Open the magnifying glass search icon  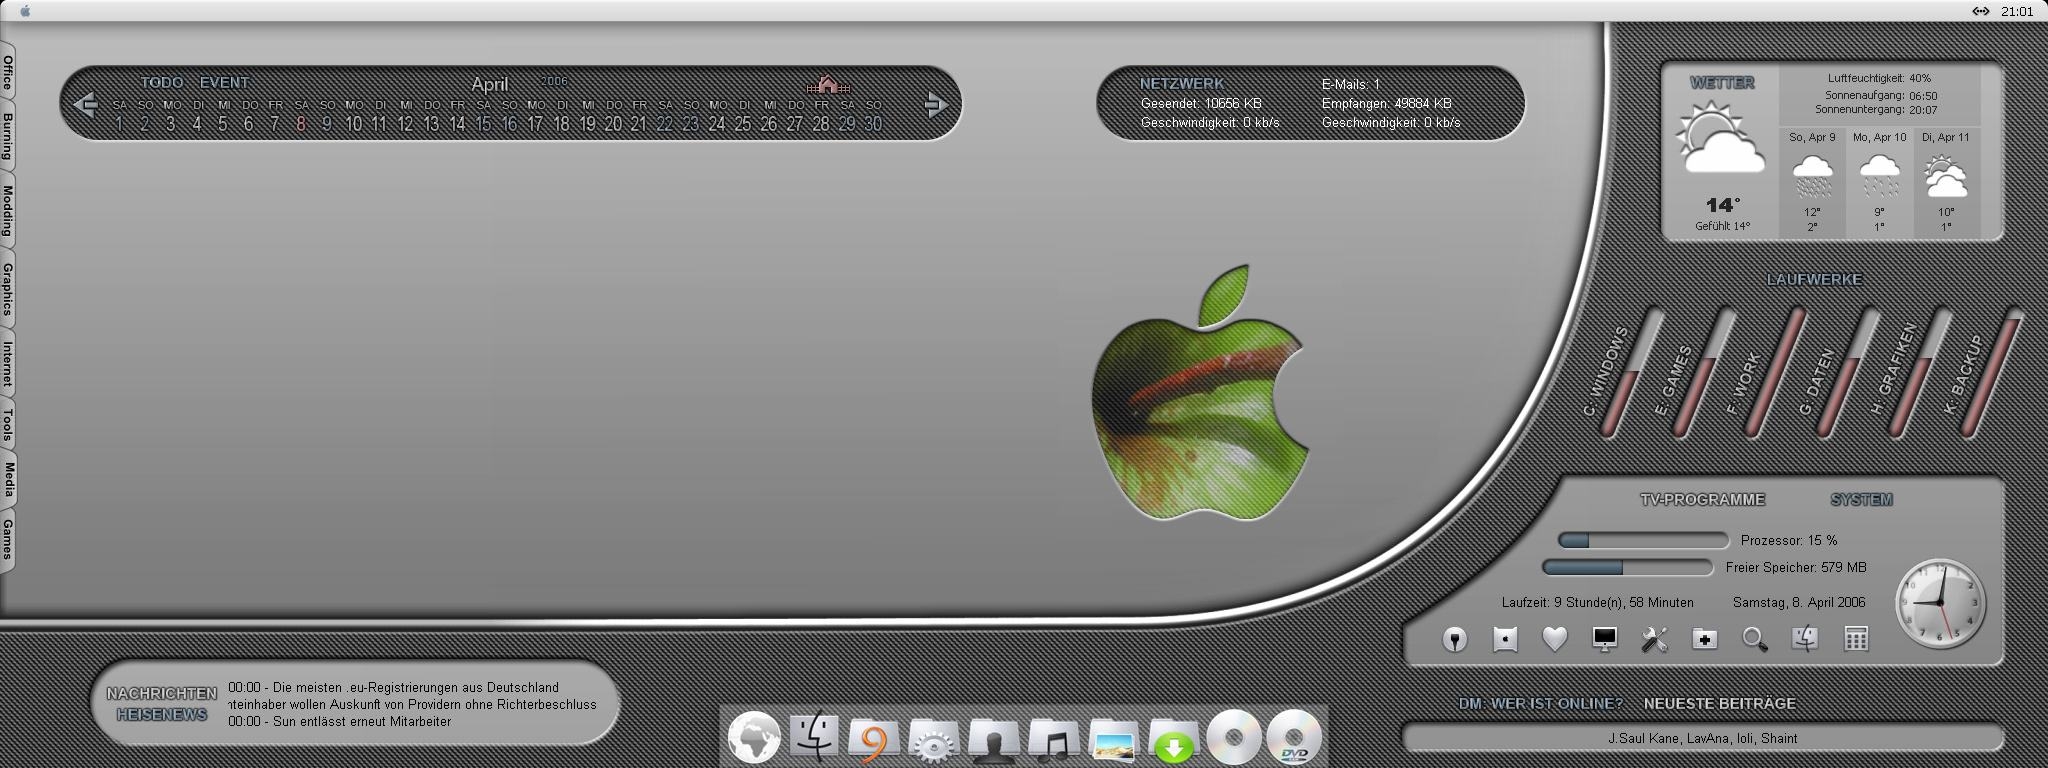click(x=1755, y=639)
